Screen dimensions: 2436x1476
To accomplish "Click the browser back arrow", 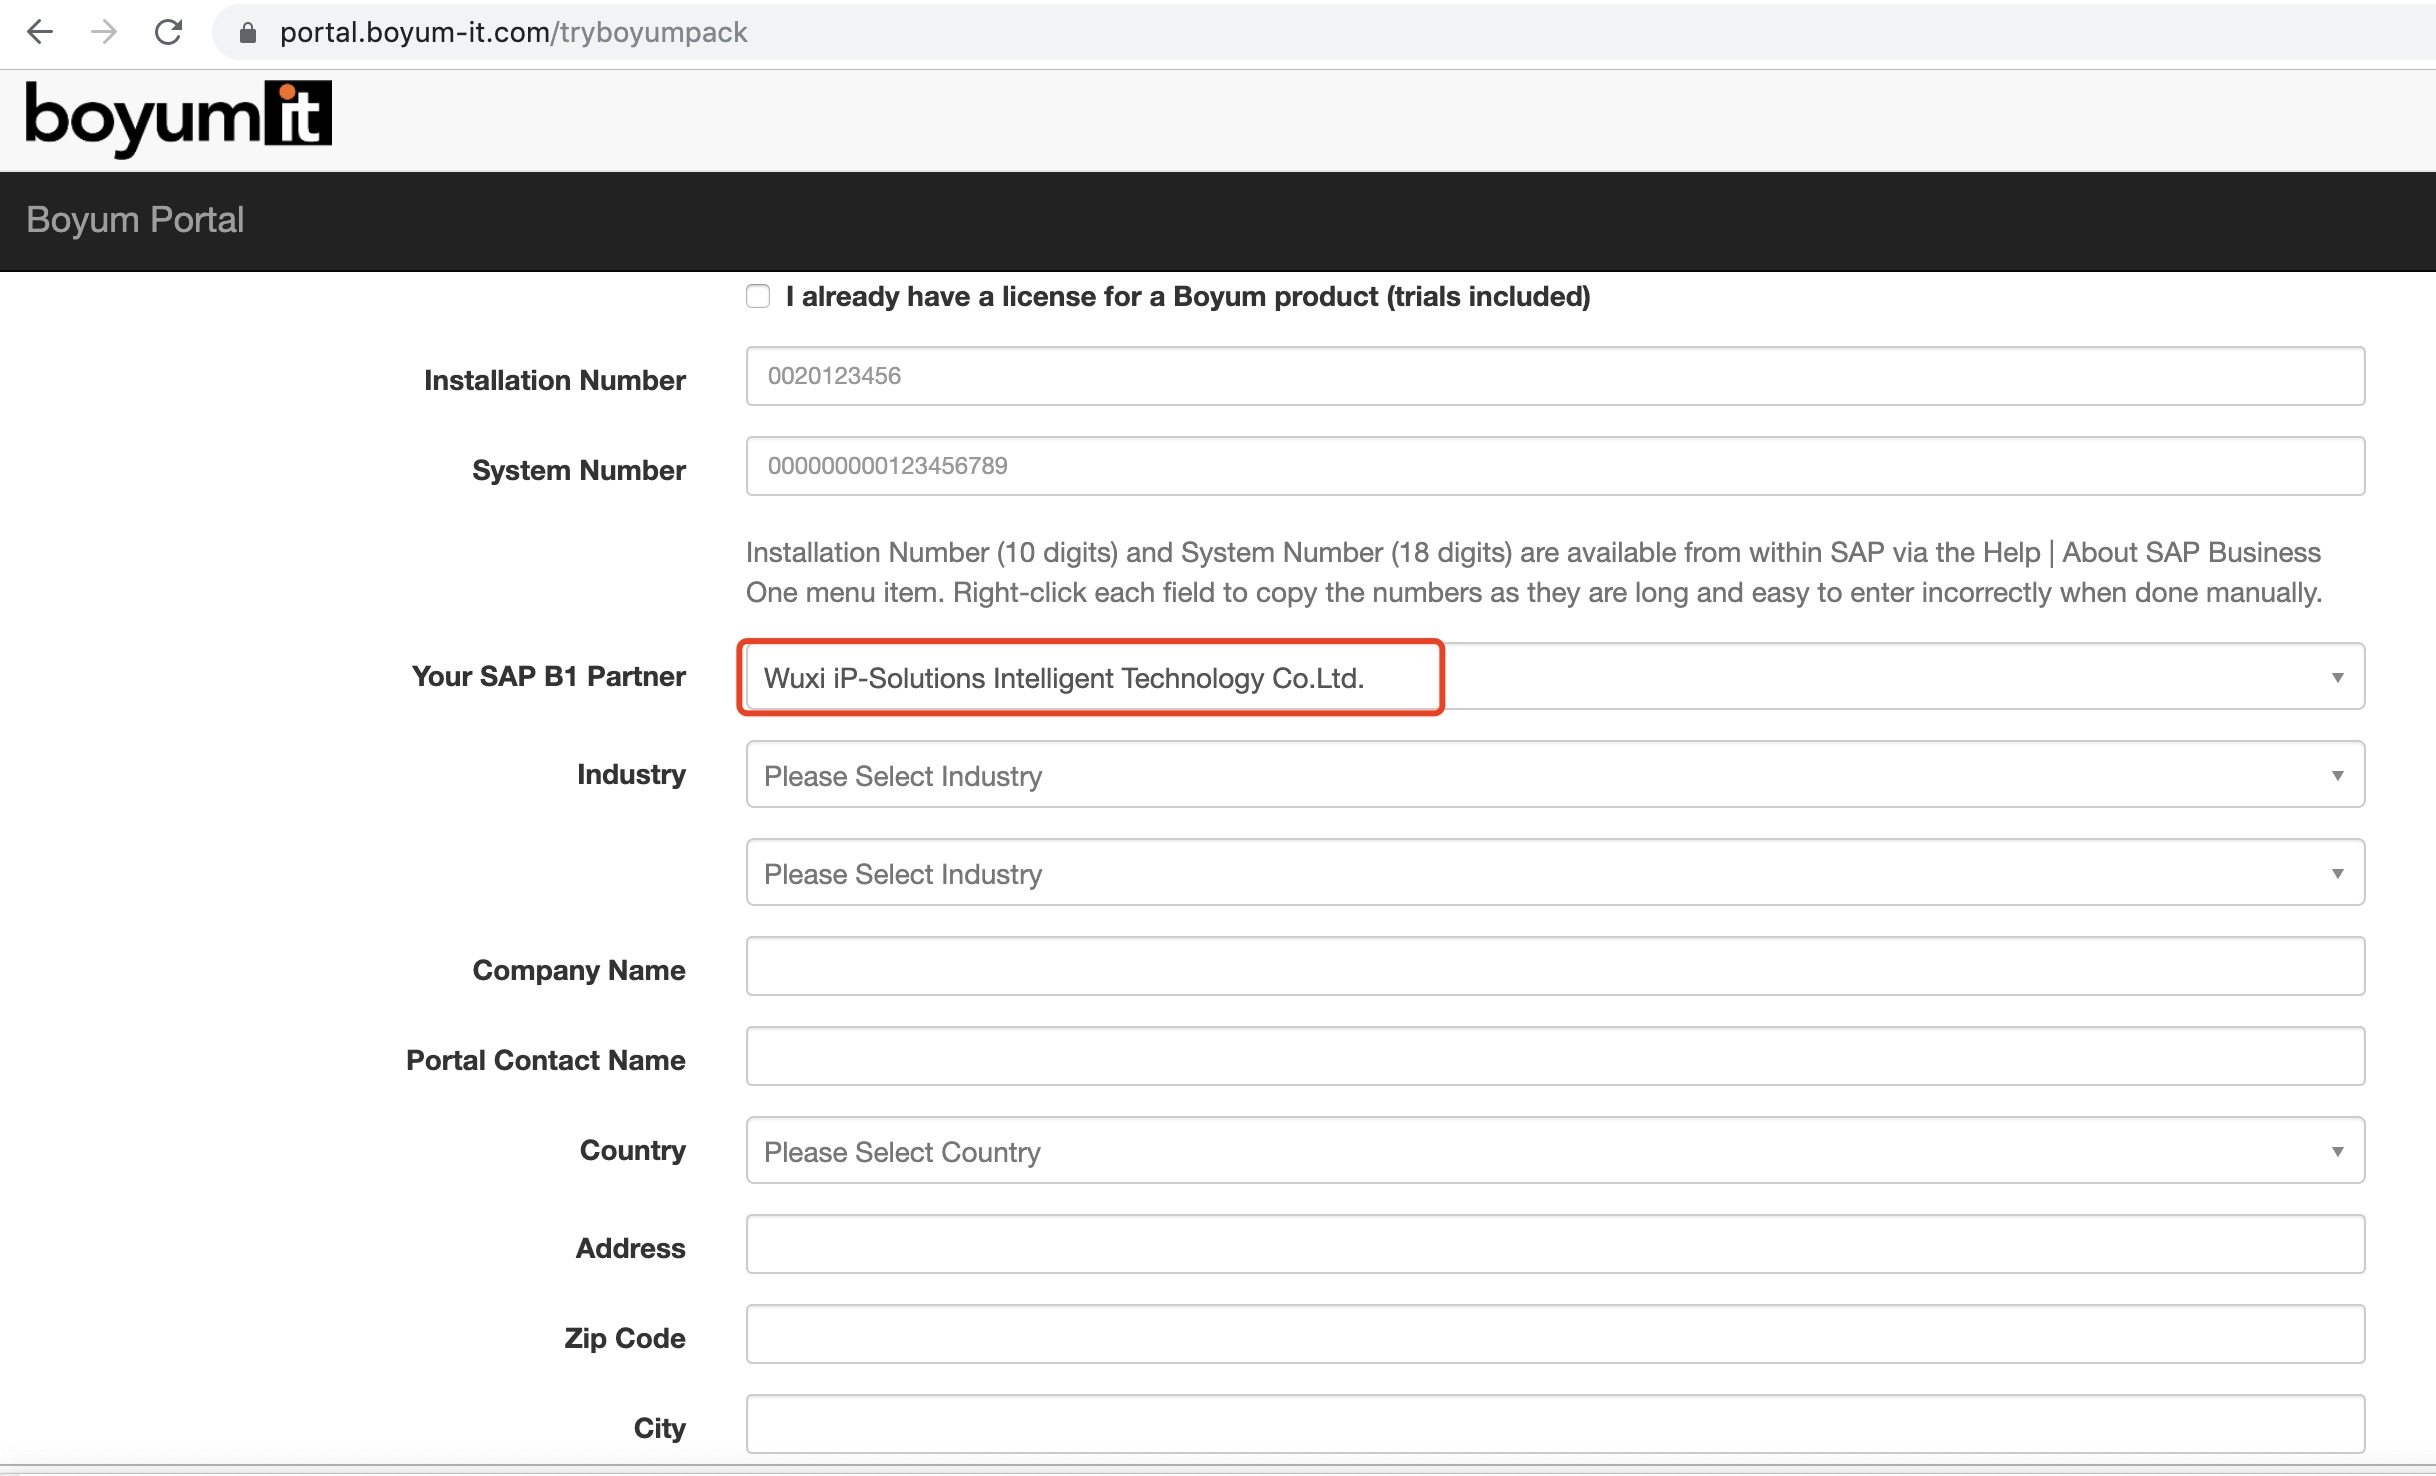I will [40, 32].
